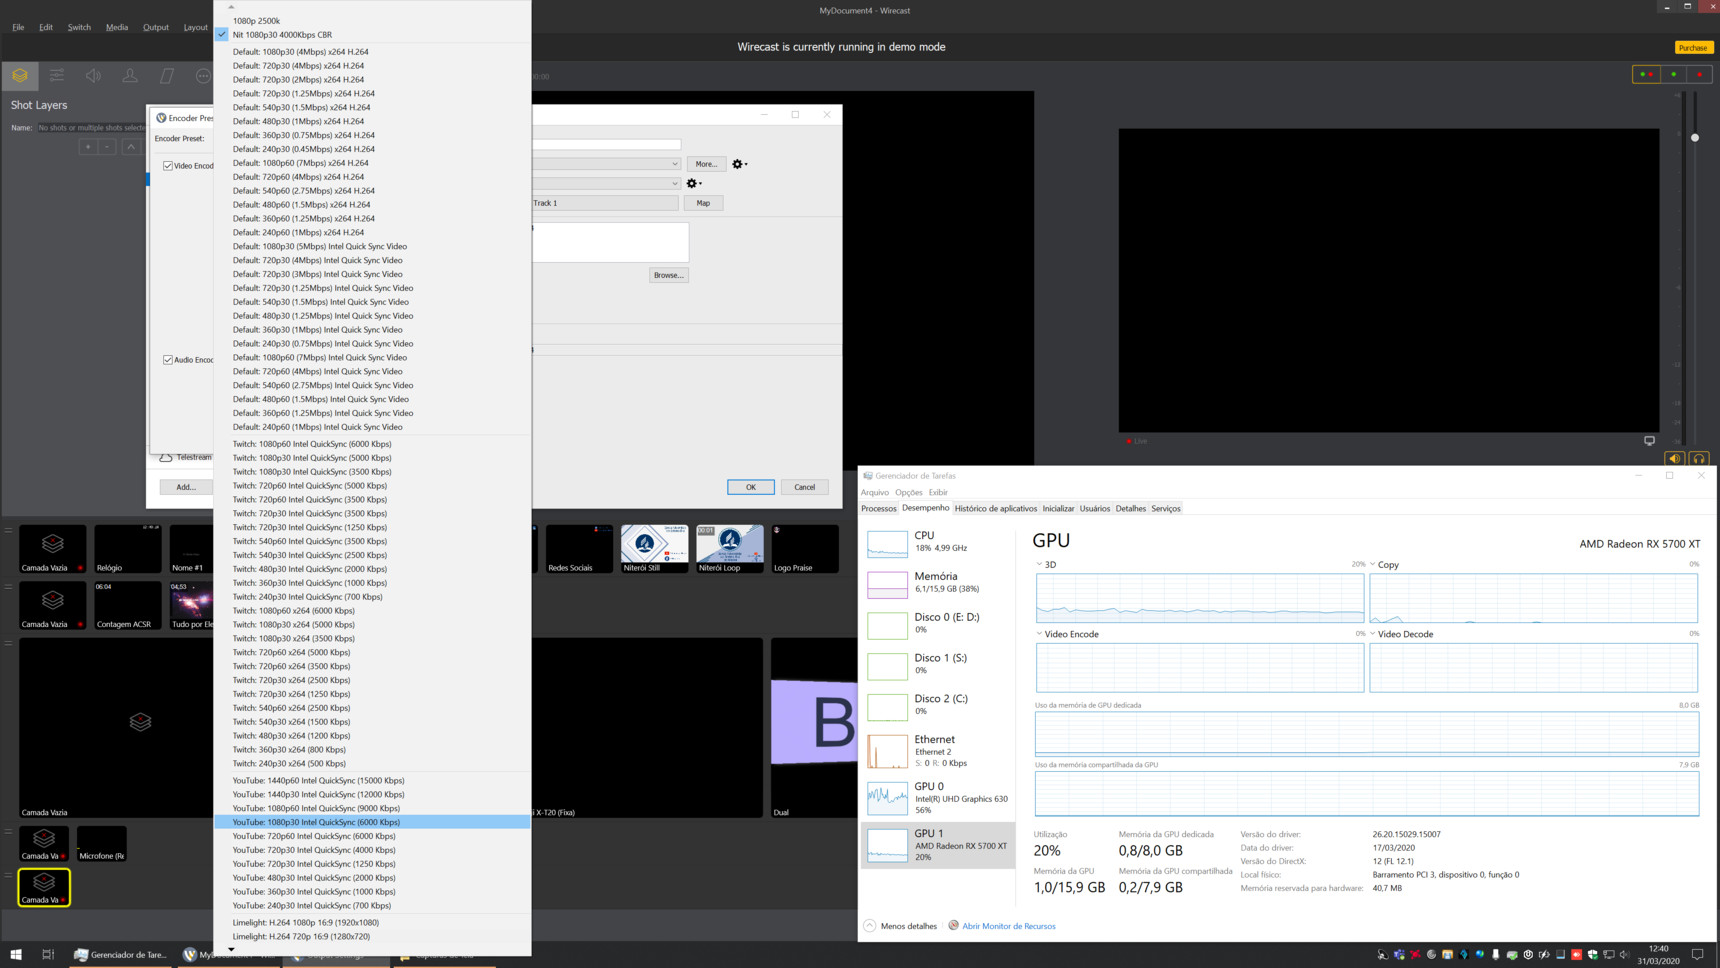Select the Redes Sociais shot
The width and height of the screenshot is (1720, 968).
pyautogui.click(x=579, y=549)
